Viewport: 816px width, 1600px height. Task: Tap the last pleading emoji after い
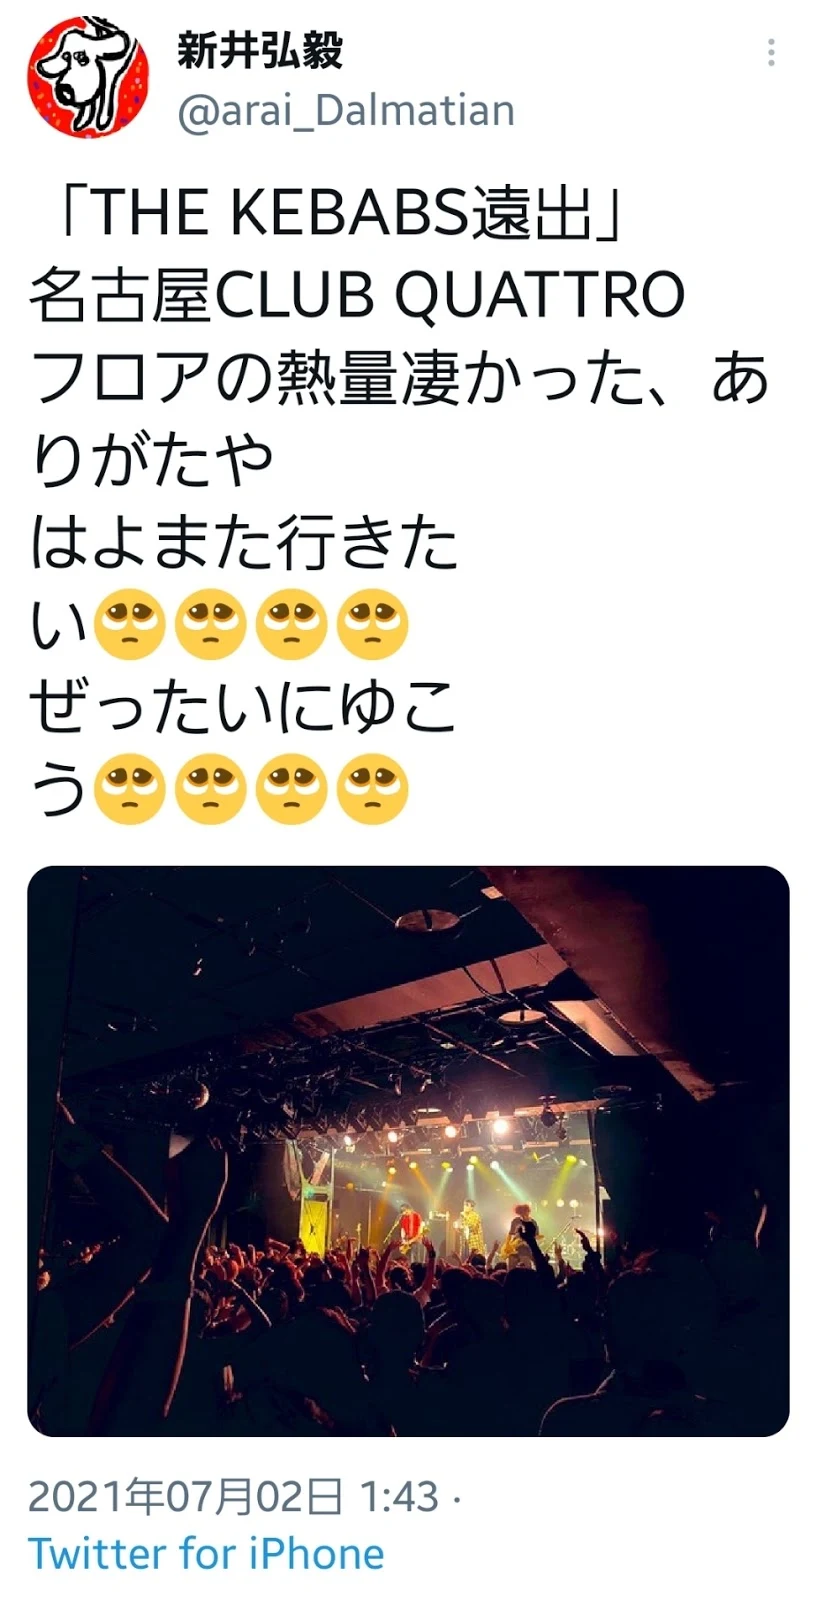click(x=373, y=624)
